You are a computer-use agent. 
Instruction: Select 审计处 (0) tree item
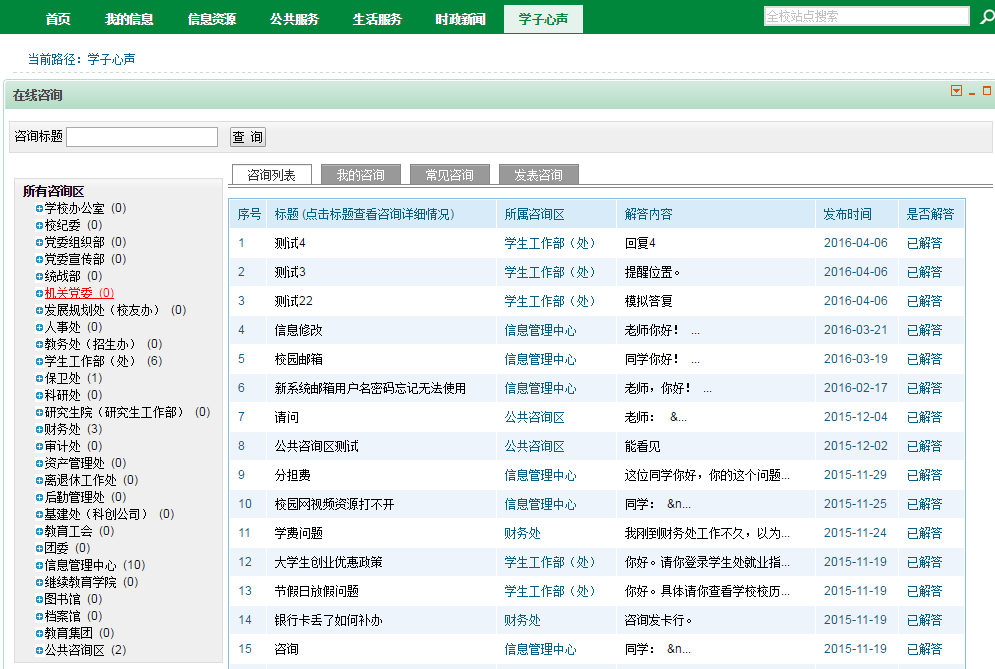(73, 446)
